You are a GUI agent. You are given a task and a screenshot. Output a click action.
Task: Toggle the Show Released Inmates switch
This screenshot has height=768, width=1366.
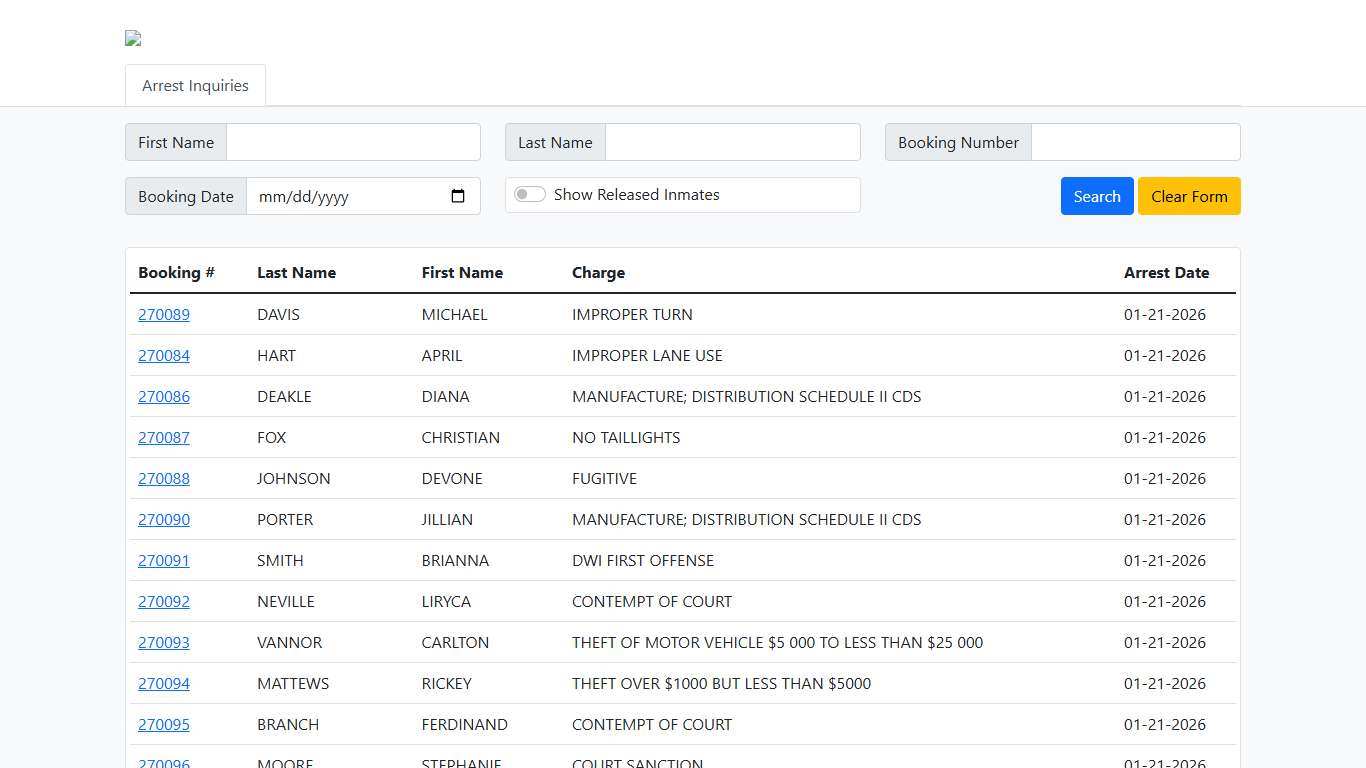[x=530, y=195]
